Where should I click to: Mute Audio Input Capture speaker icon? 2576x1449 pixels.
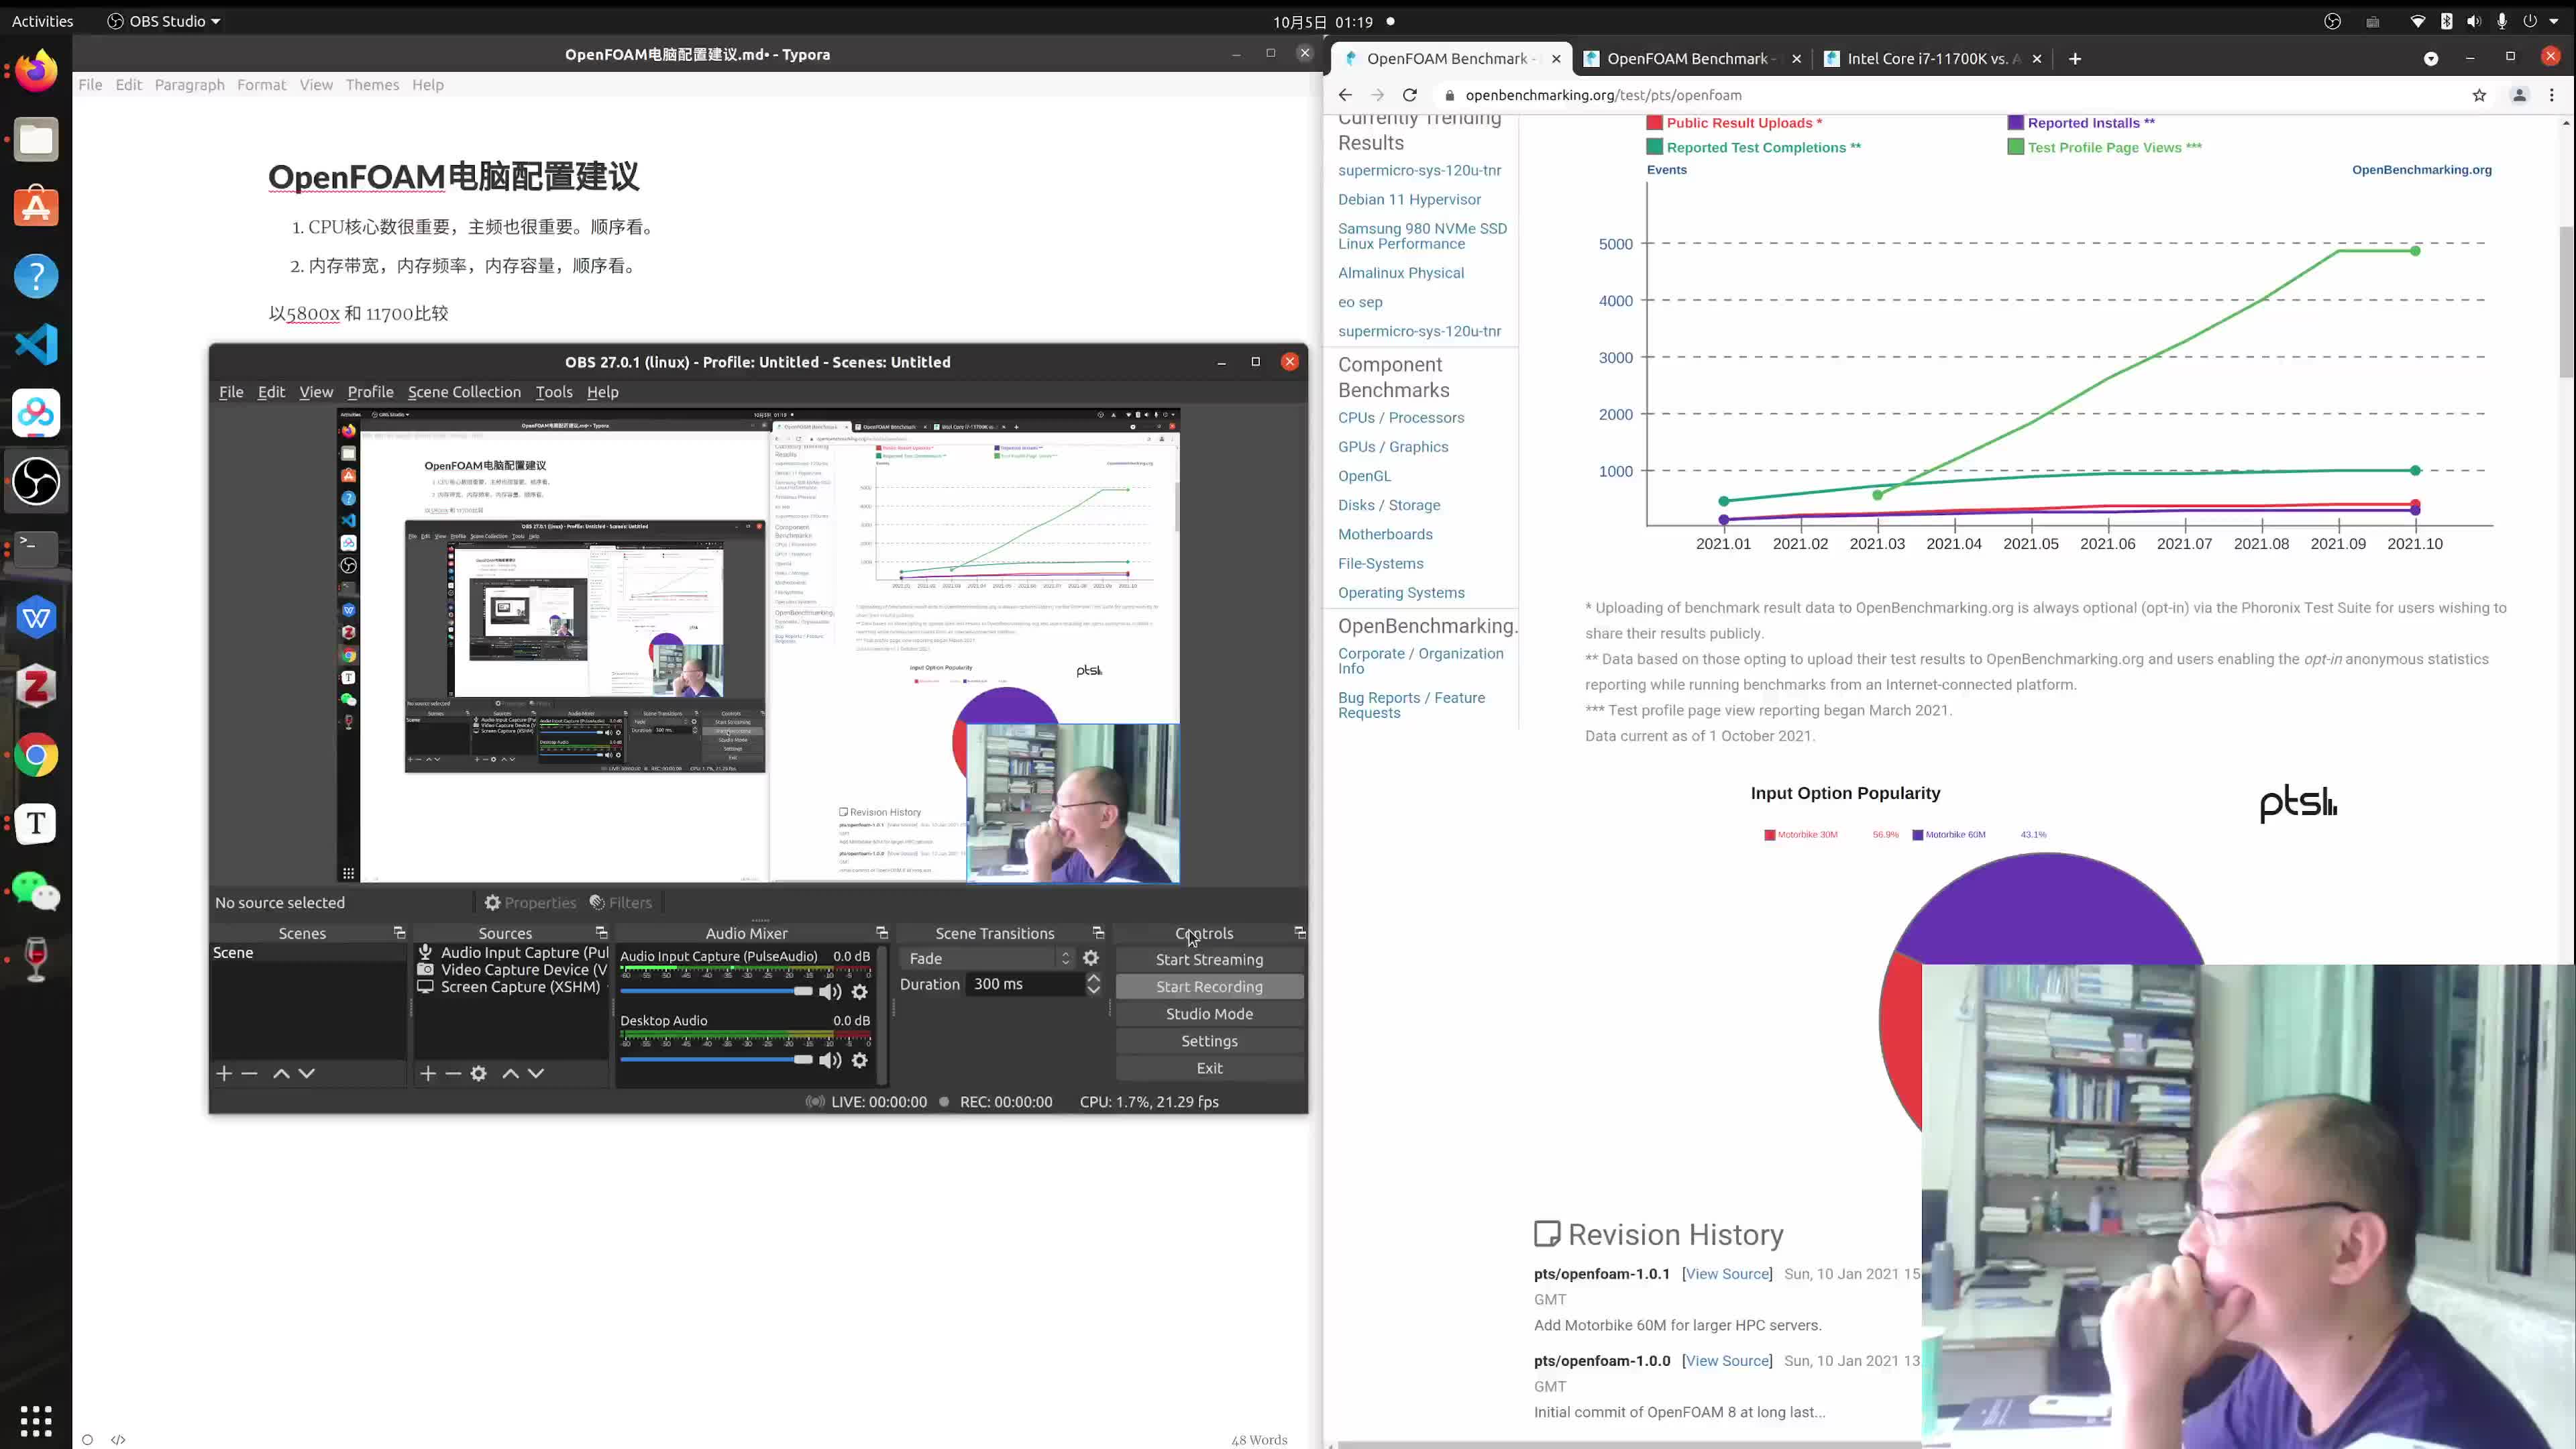click(830, 992)
